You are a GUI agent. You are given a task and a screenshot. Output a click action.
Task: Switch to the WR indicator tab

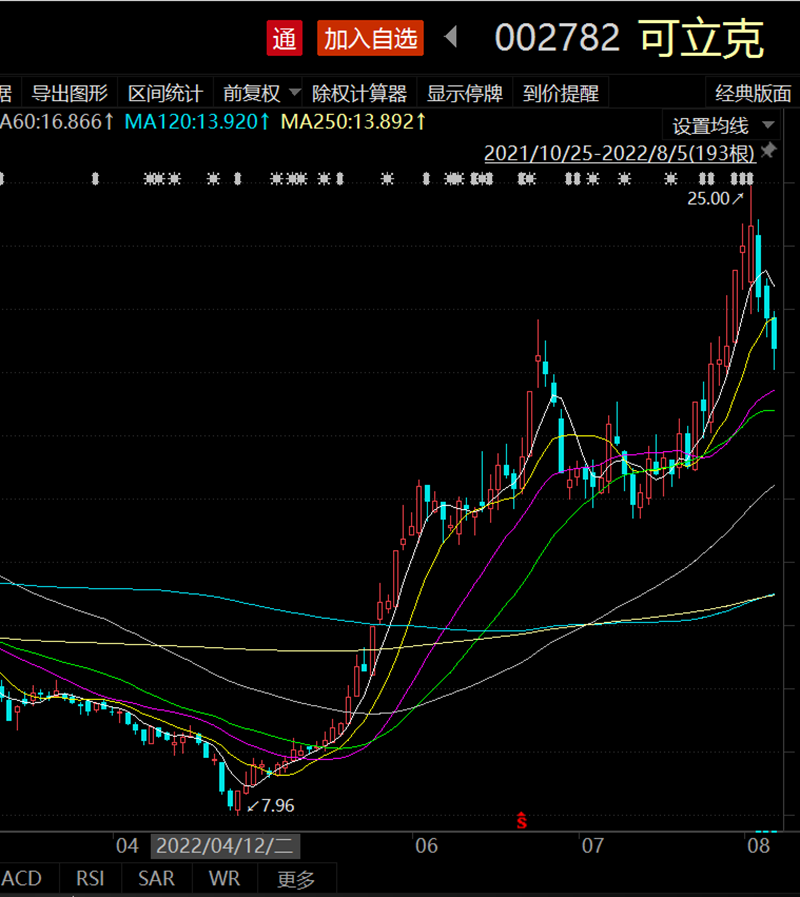[x=224, y=879]
